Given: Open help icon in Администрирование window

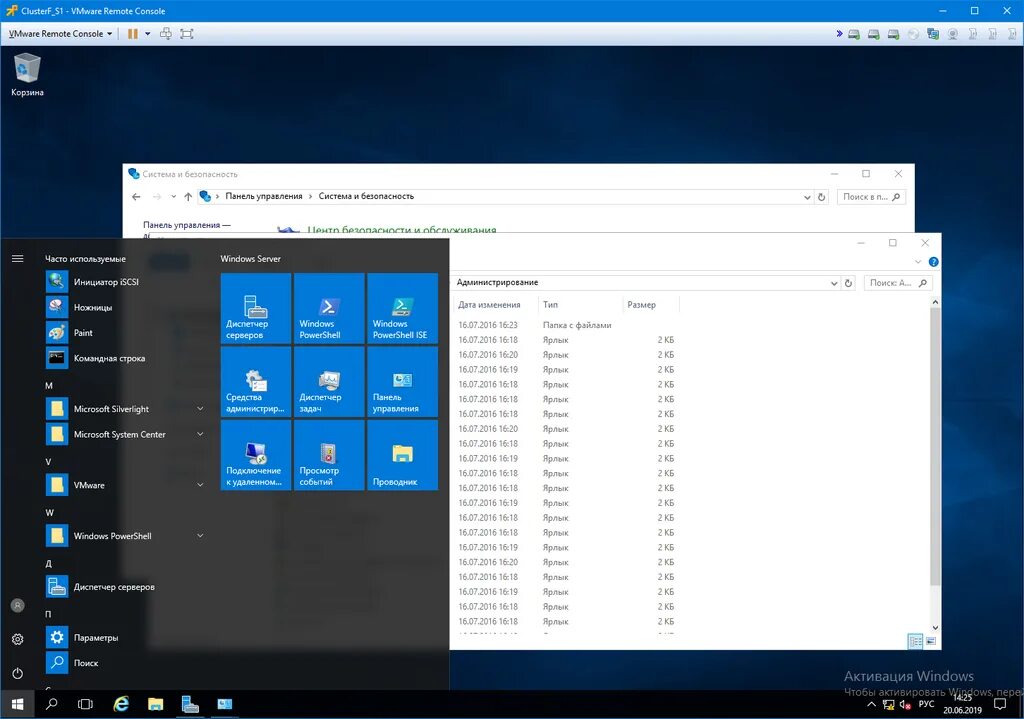Looking at the screenshot, I should 934,262.
